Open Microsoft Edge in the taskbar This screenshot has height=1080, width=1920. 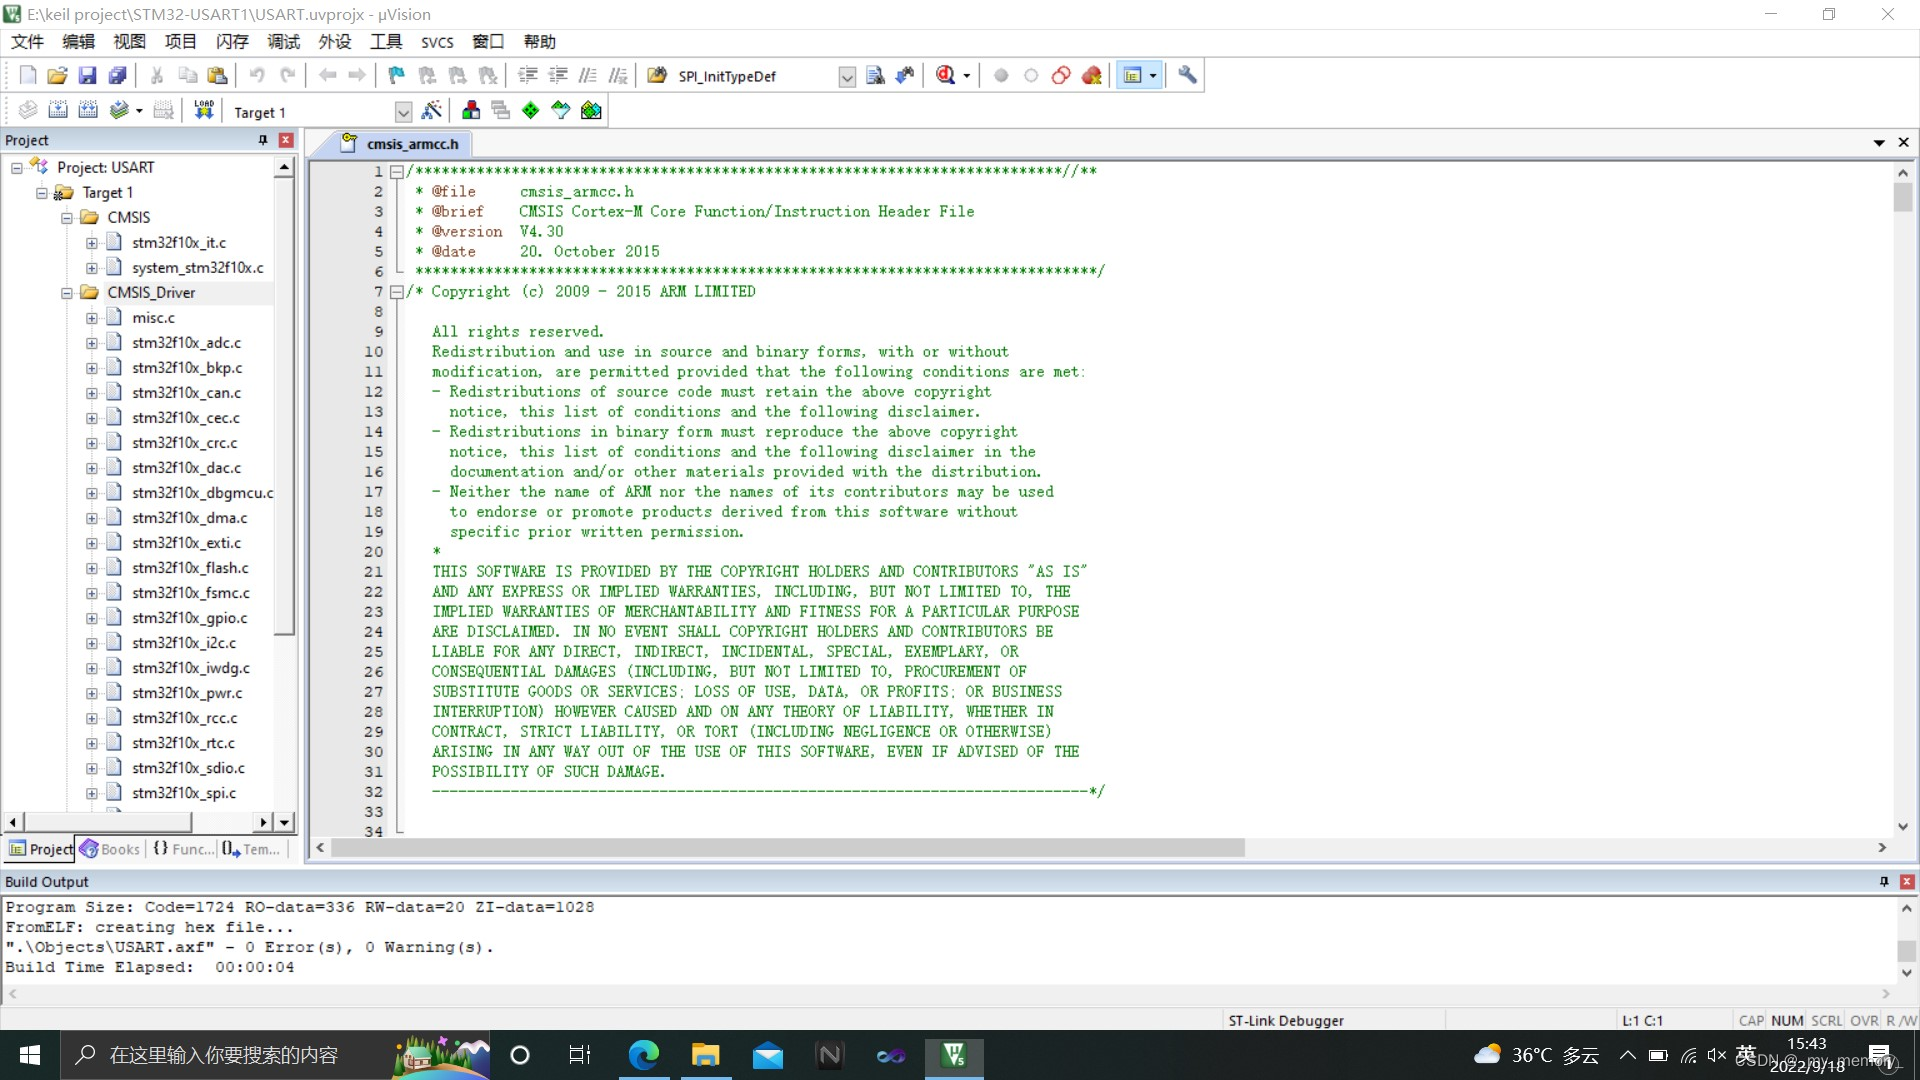pyautogui.click(x=643, y=1055)
